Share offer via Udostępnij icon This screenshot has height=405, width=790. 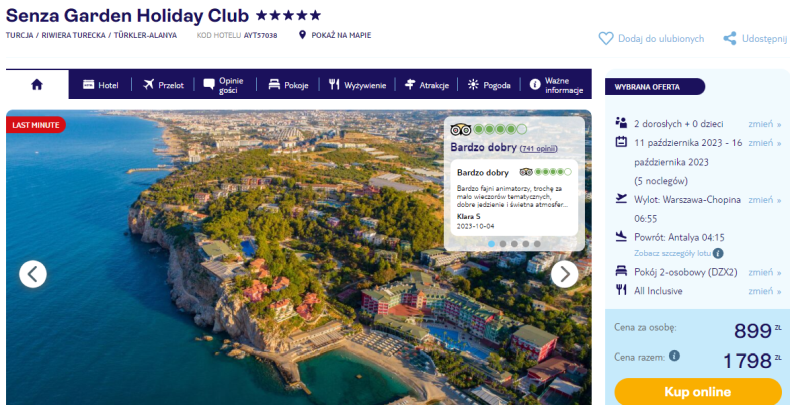click(x=730, y=38)
